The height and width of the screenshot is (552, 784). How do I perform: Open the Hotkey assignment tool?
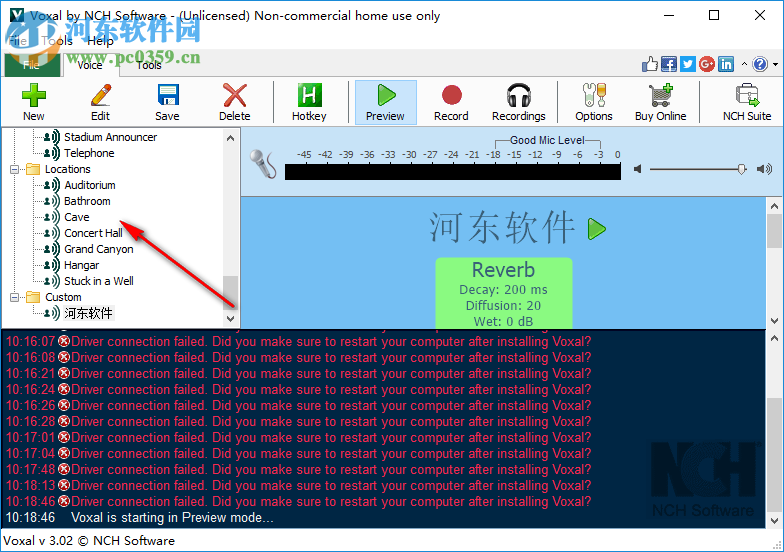[309, 102]
